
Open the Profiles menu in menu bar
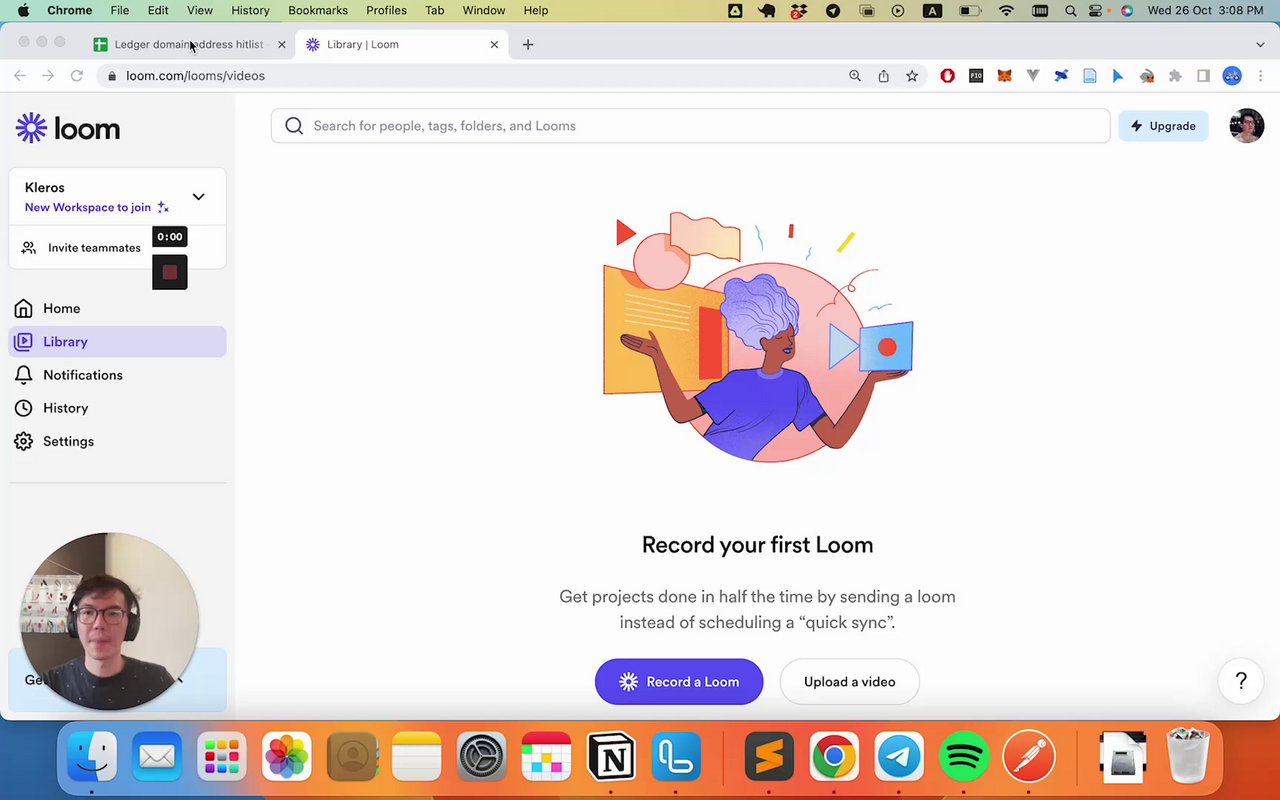point(386,10)
